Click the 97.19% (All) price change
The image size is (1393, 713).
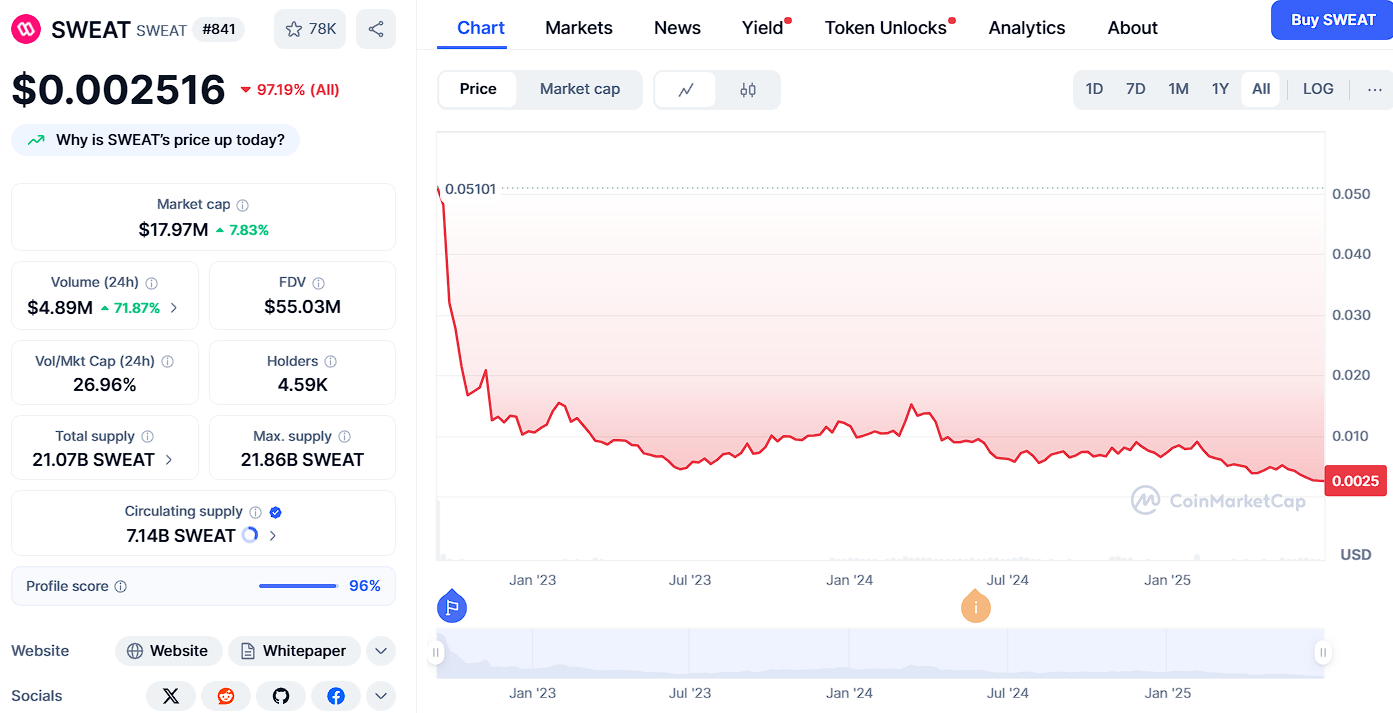[x=290, y=90]
